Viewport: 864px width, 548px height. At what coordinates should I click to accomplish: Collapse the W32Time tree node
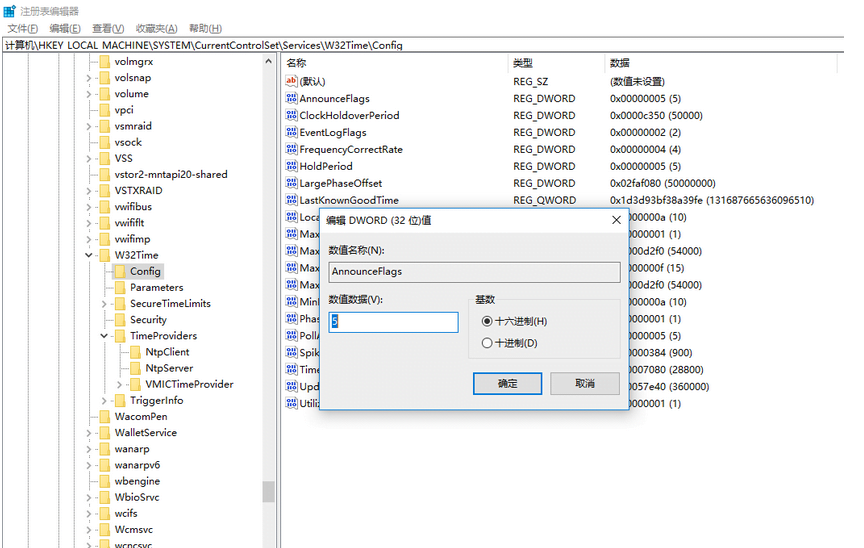(x=89, y=255)
